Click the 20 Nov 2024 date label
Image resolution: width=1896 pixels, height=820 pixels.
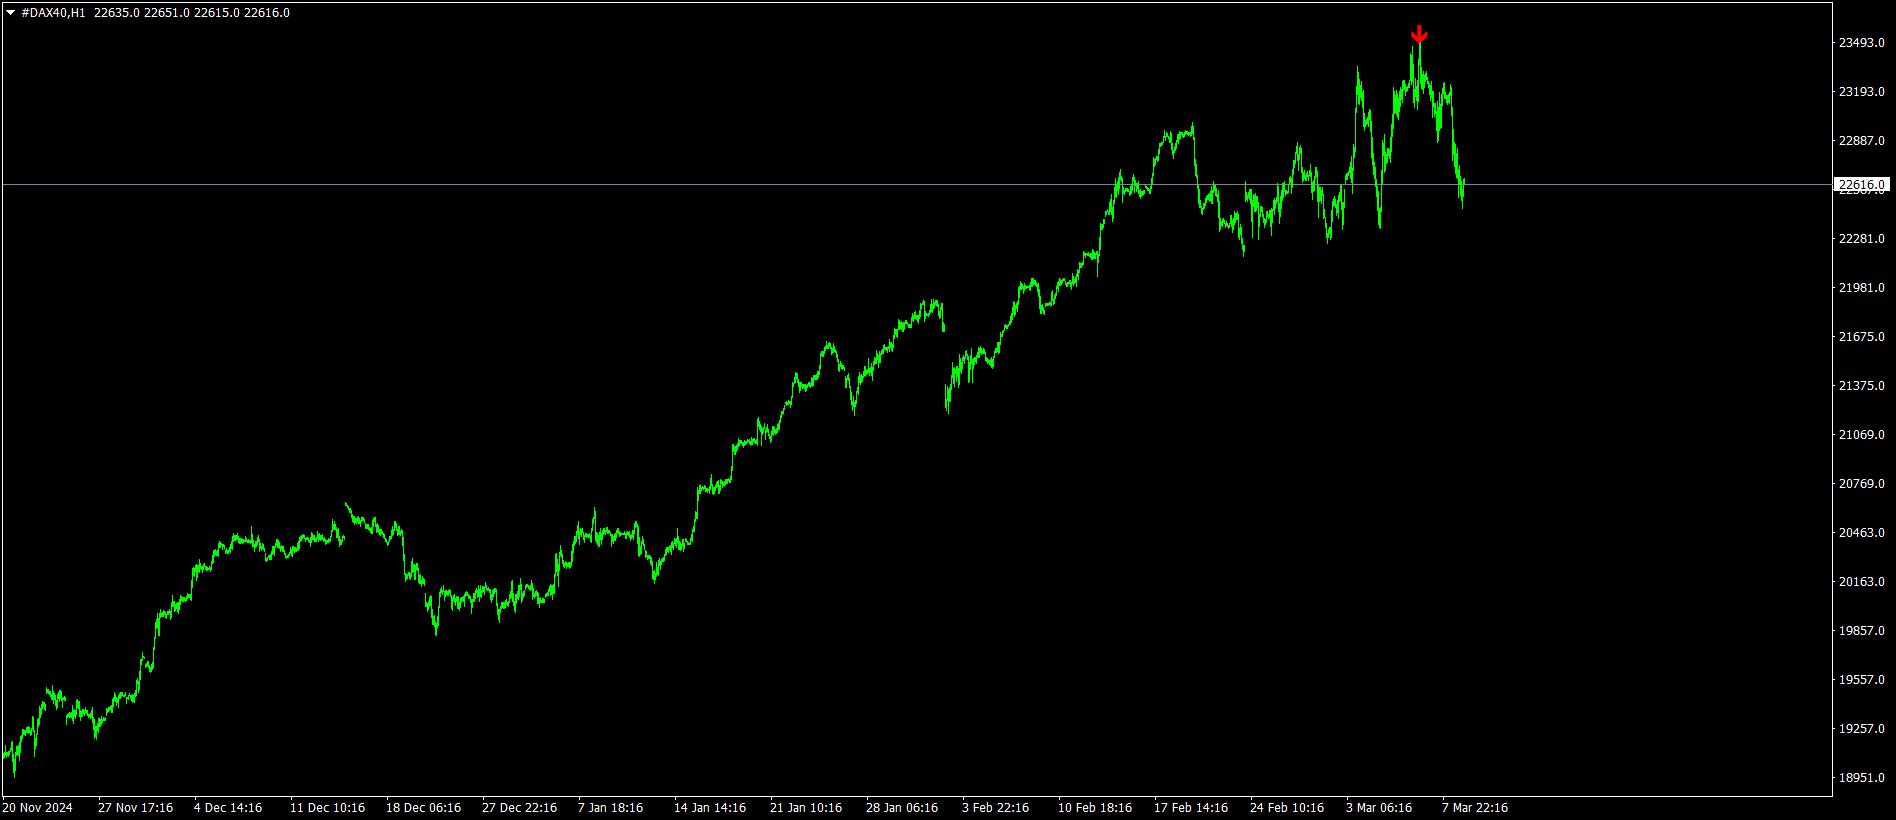click(x=38, y=808)
